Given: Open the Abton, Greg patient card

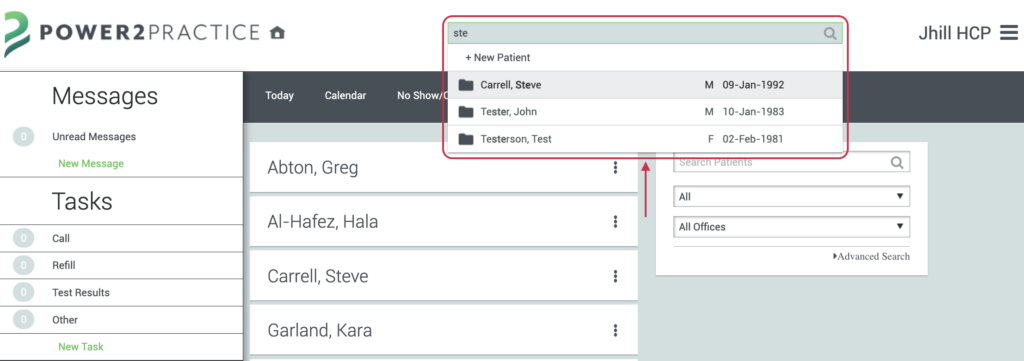Looking at the screenshot, I should tap(443, 168).
